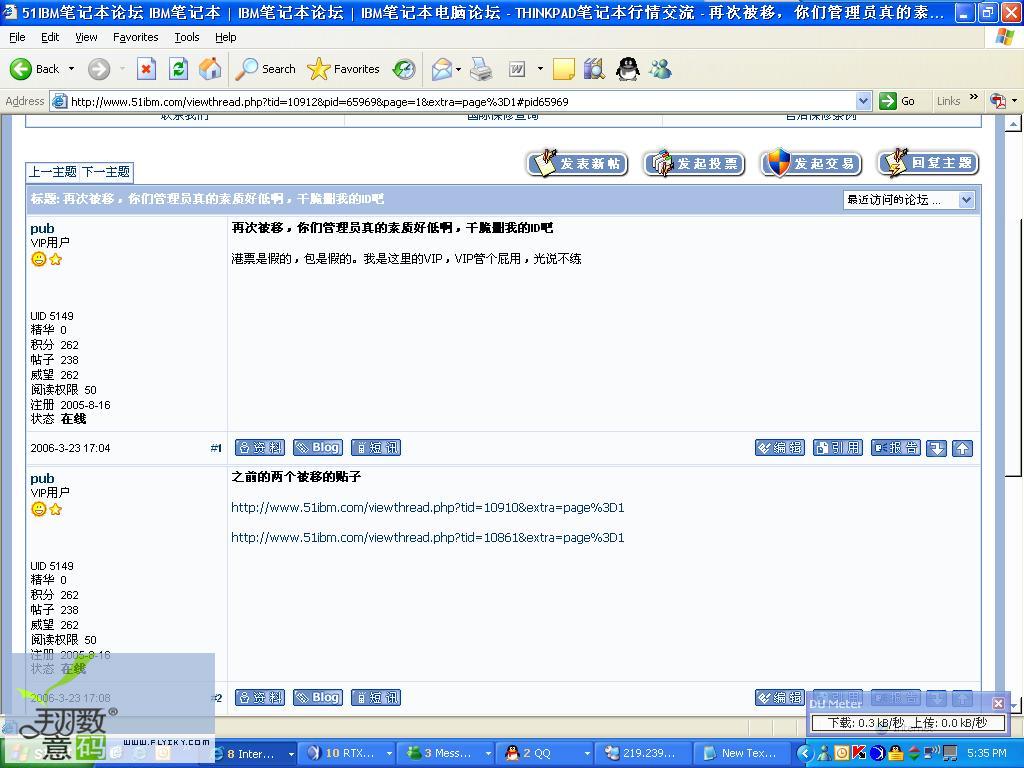The width and height of the screenshot is (1024, 768).
Task: Open the Edit menu
Action: (x=50, y=37)
